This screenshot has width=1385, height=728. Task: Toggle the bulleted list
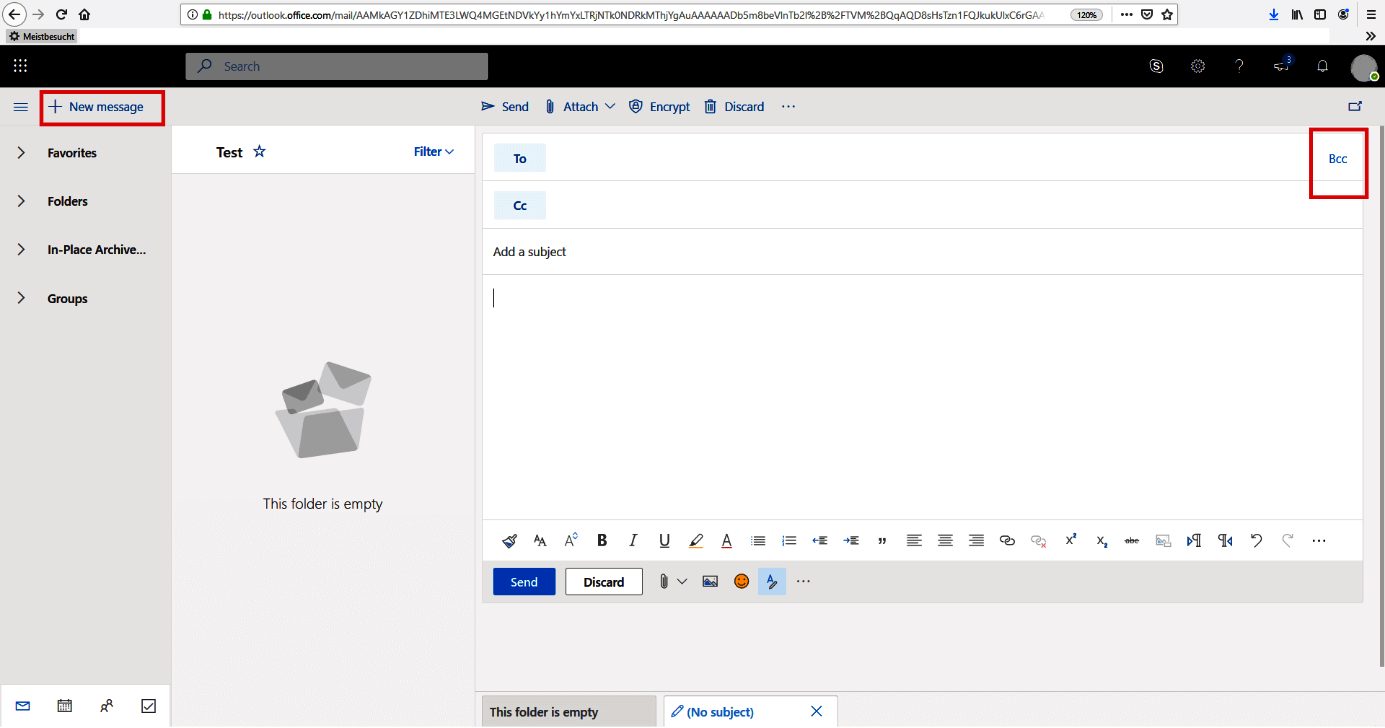coord(758,540)
